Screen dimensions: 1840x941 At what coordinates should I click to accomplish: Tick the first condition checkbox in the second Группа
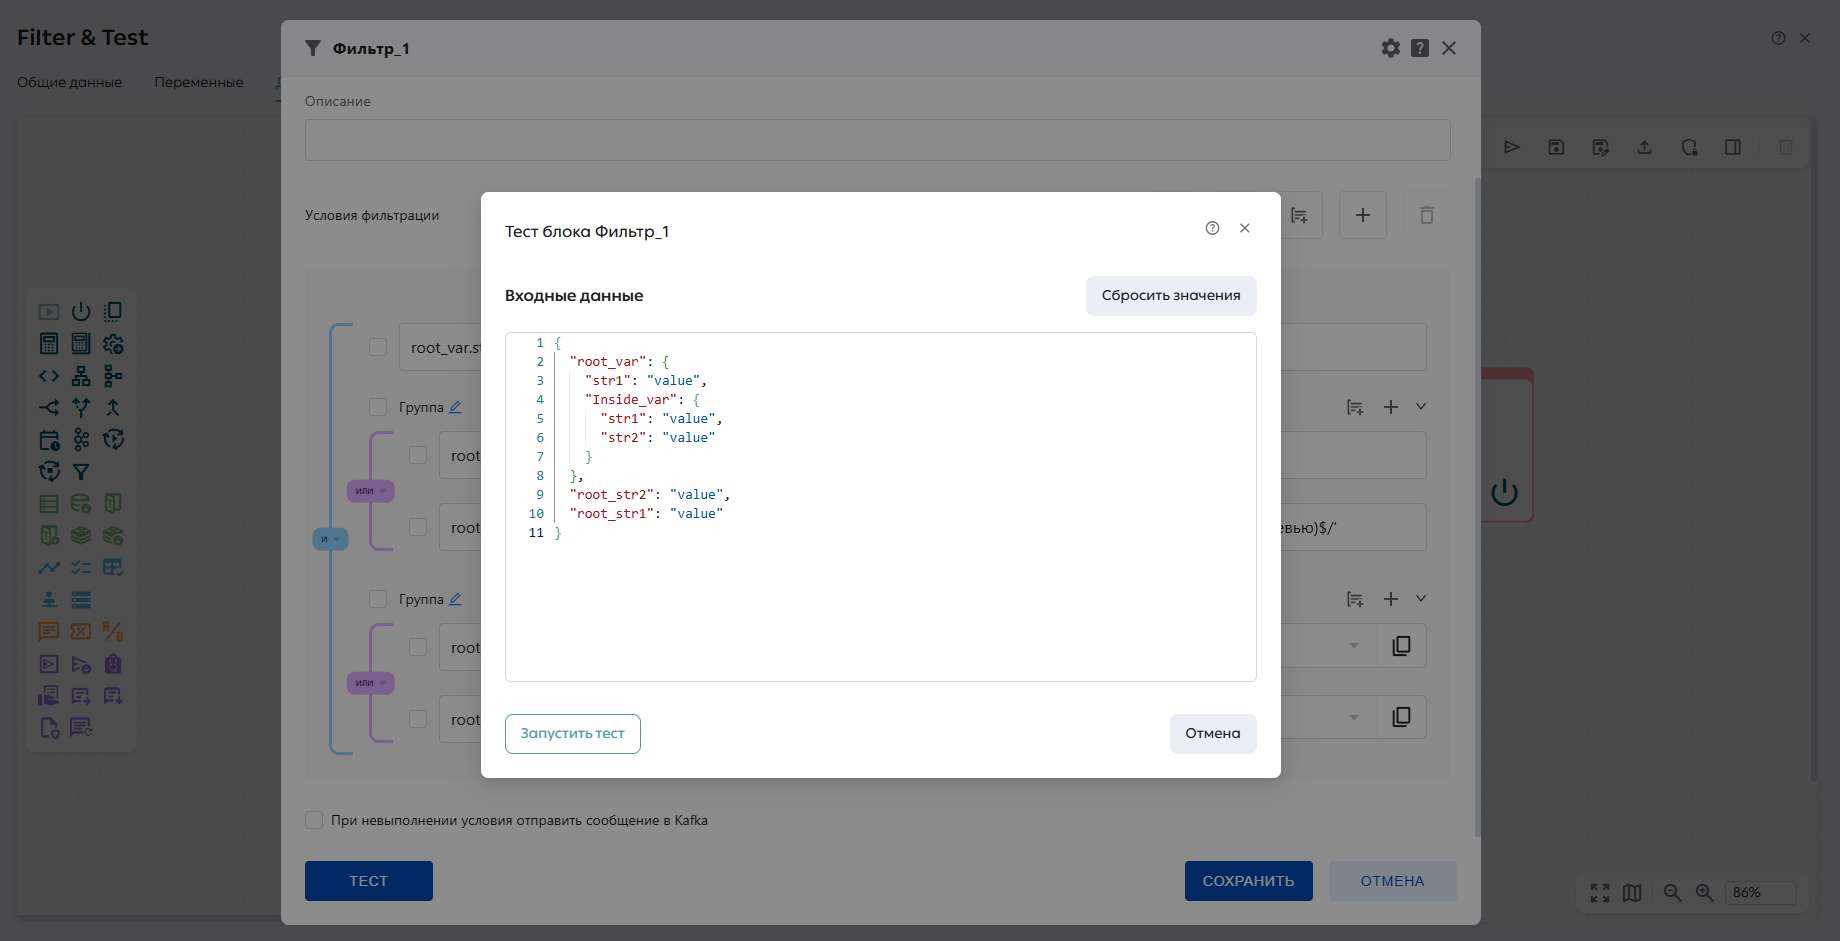[418, 647]
